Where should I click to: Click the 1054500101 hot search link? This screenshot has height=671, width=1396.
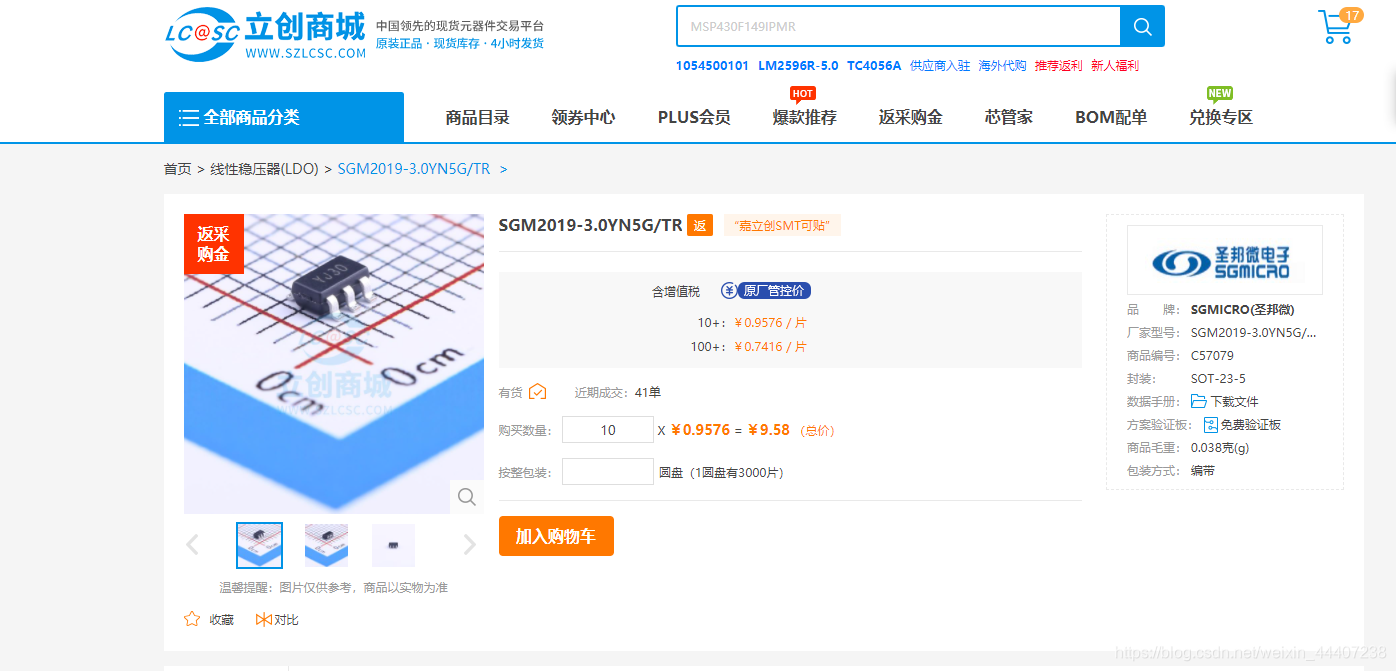coord(712,66)
